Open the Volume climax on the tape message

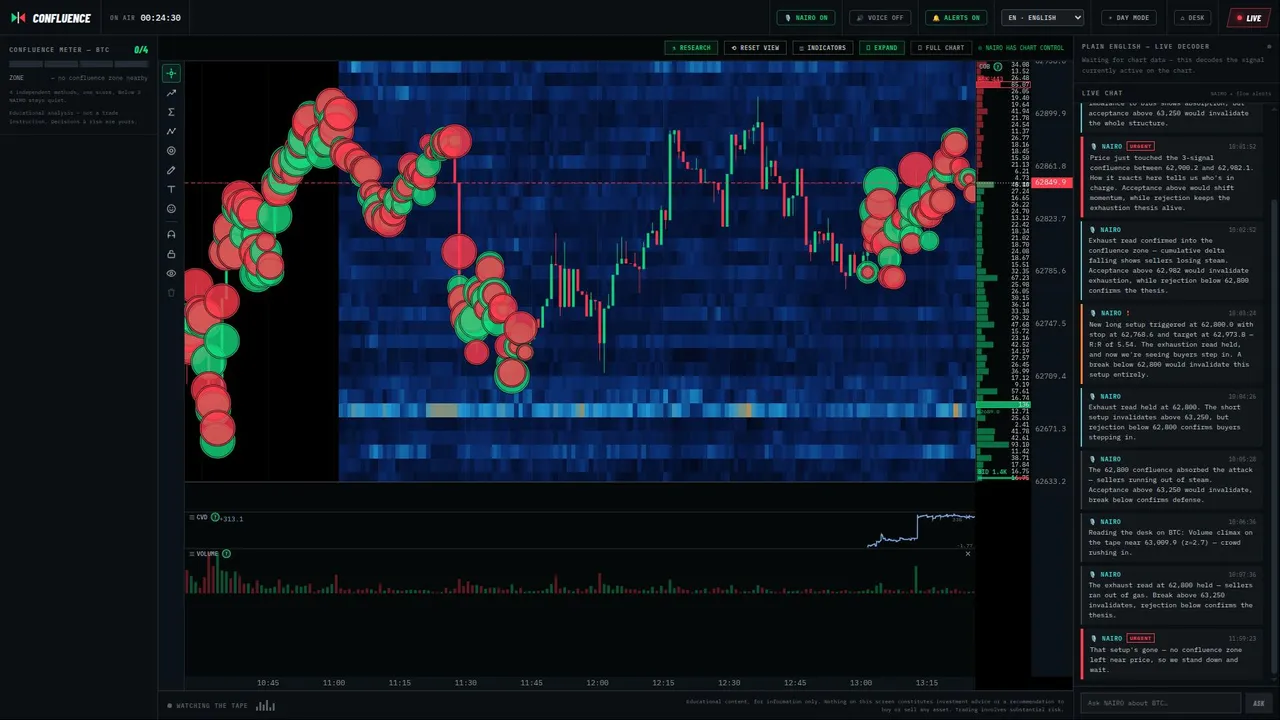(x=1171, y=537)
